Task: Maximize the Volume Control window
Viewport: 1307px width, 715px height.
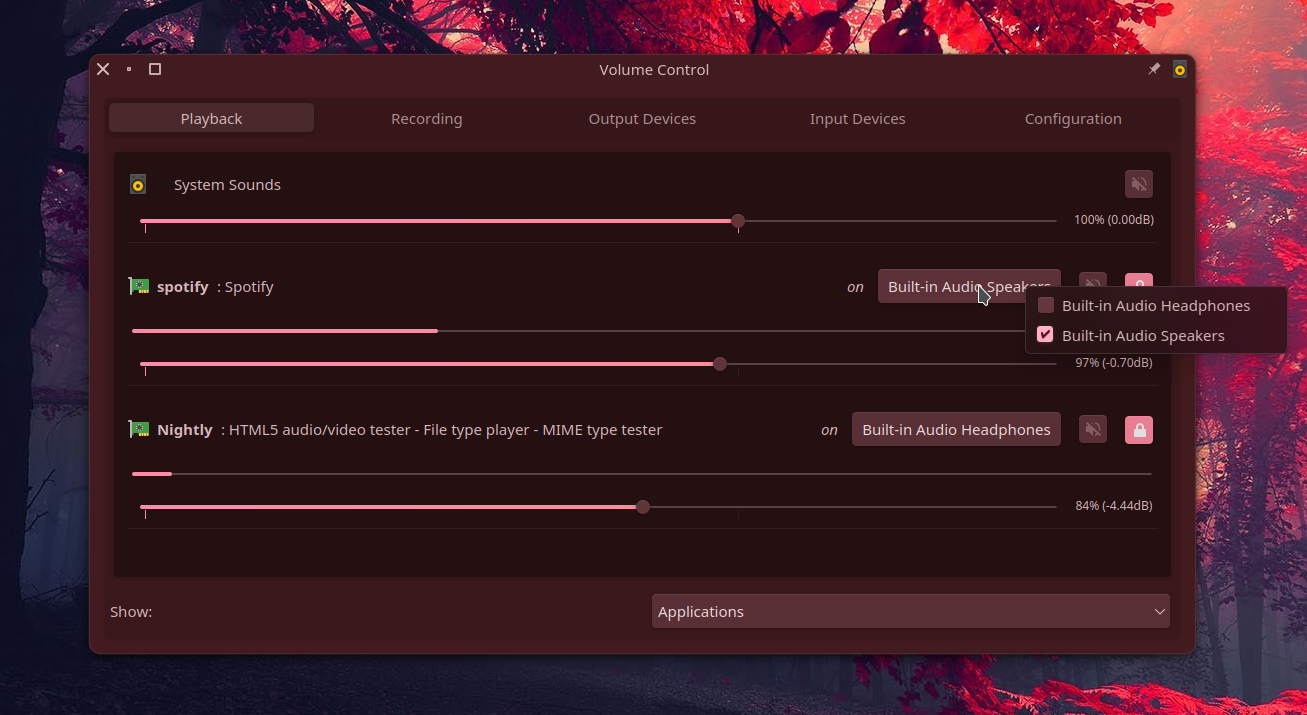Action: tap(155, 69)
